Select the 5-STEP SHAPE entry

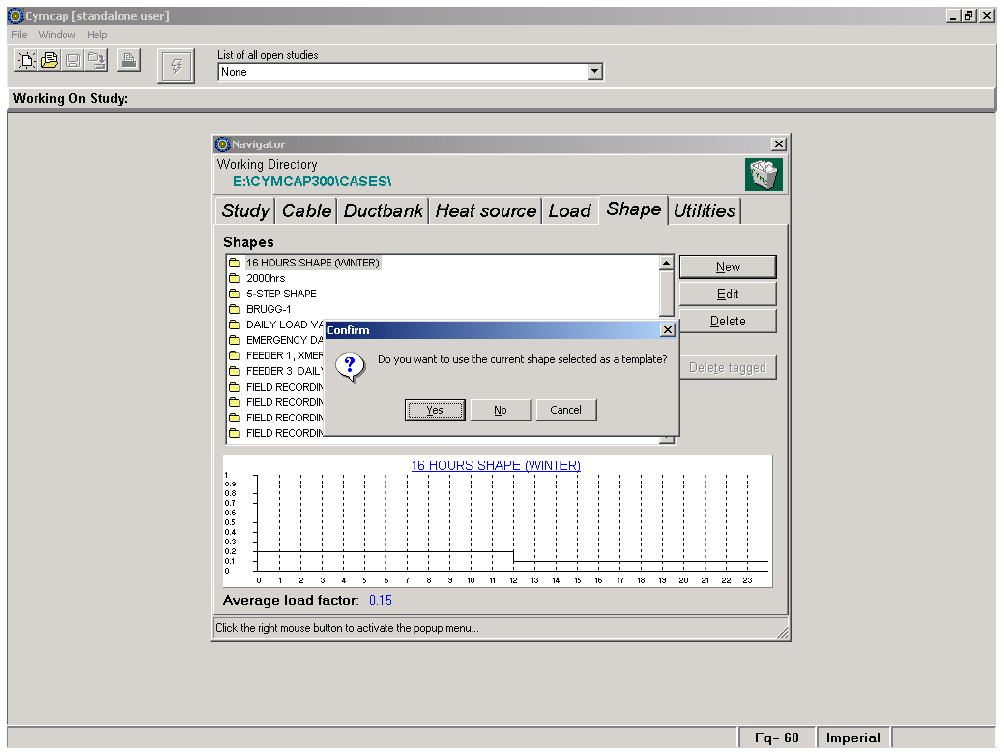(x=281, y=293)
